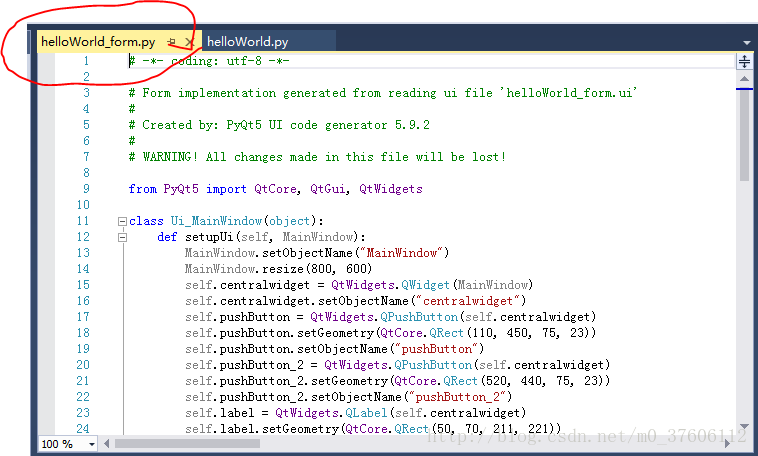
Task: Click 'QWidget' on line 15
Action: click(425, 285)
